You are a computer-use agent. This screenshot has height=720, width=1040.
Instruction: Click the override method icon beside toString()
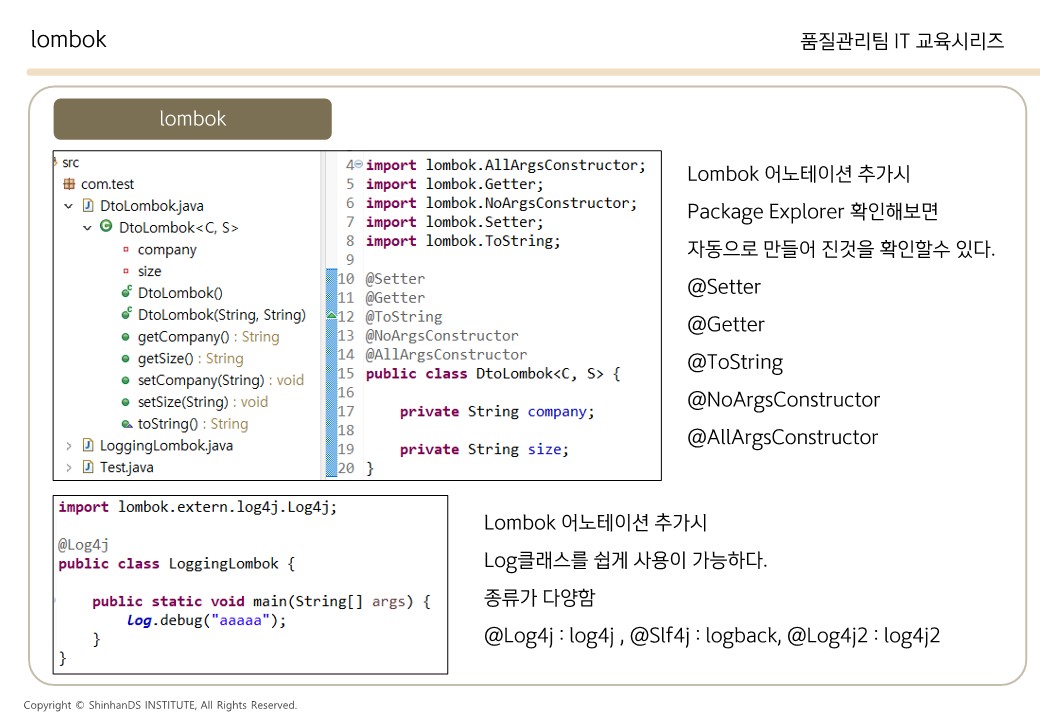pyautogui.click(x=127, y=424)
